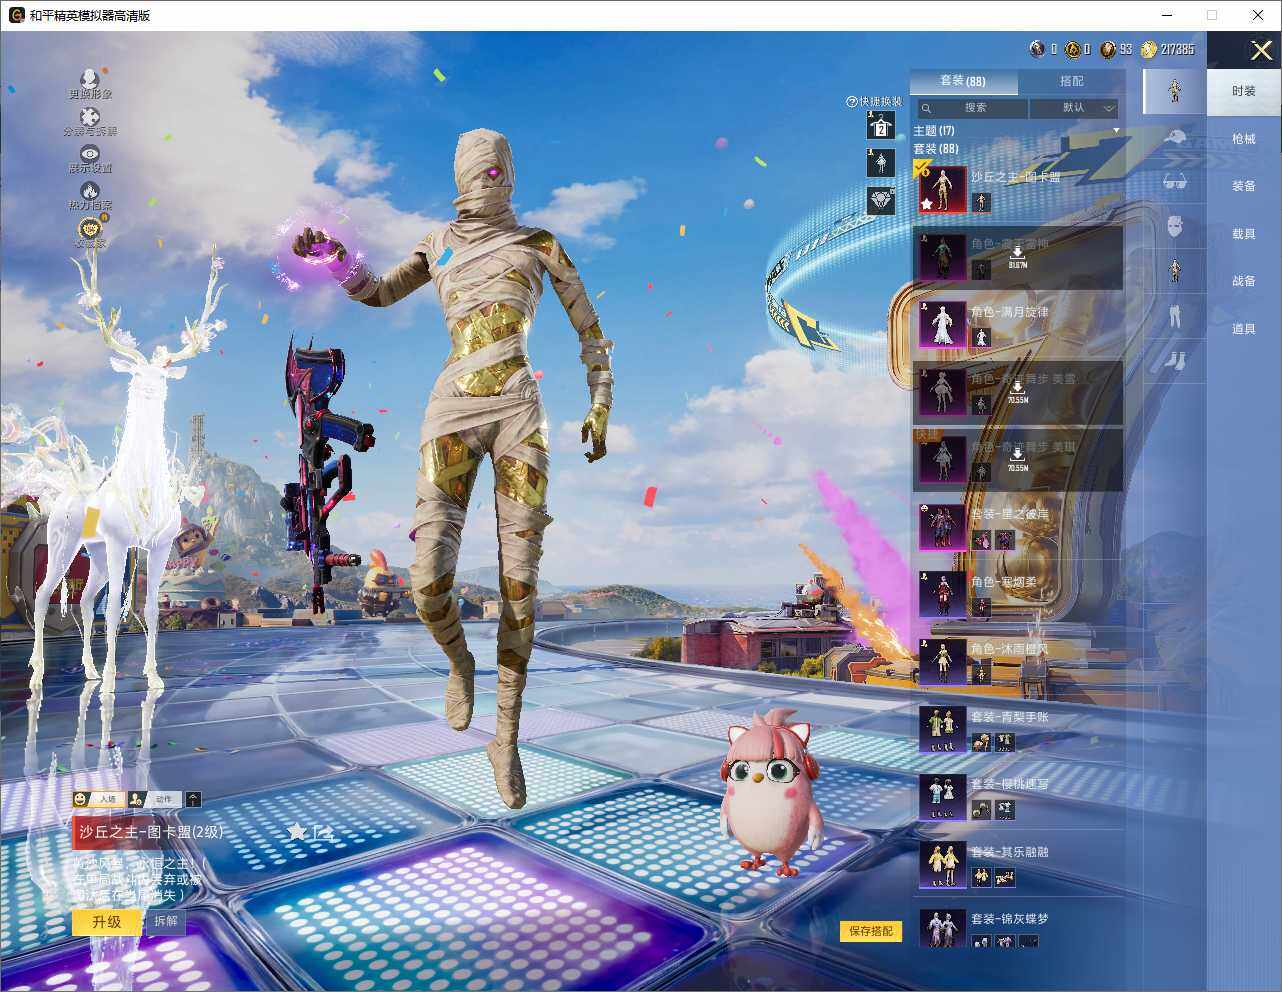
Task: Select the 沙丘之主-图卡盟 outfit thumbnail
Action: pyautogui.click(x=943, y=190)
